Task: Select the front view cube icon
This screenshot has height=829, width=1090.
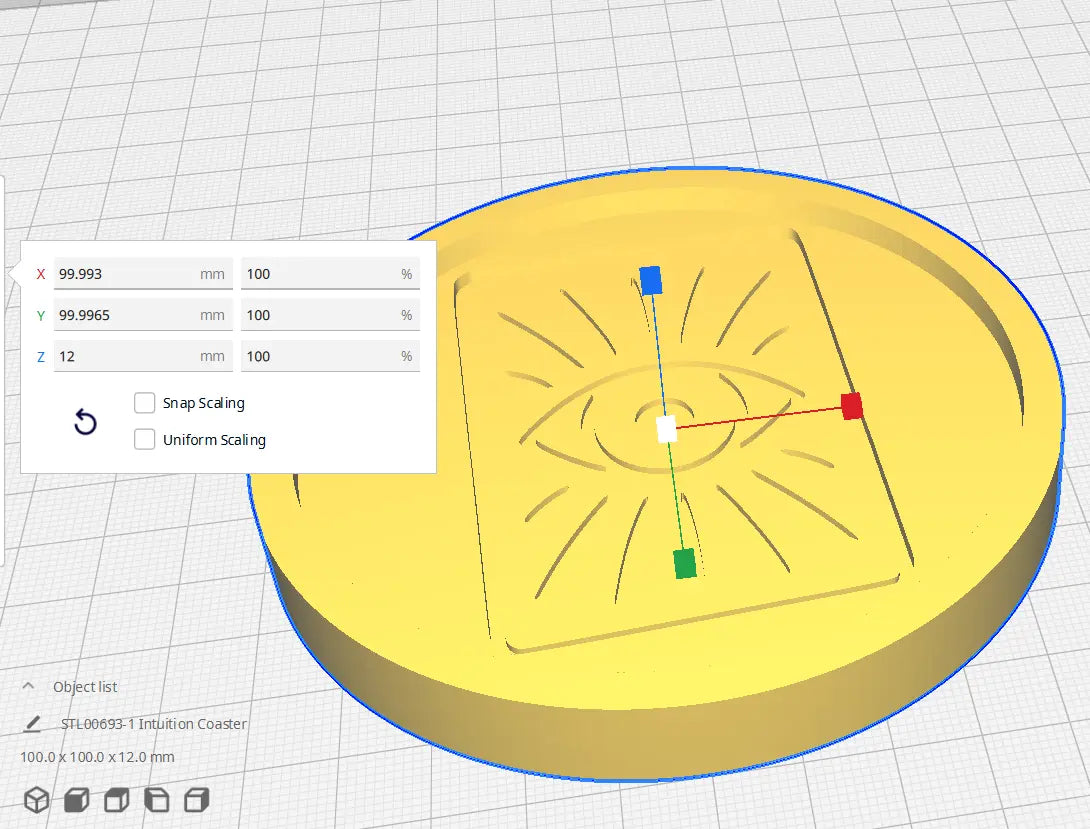Action: [x=76, y=800]
